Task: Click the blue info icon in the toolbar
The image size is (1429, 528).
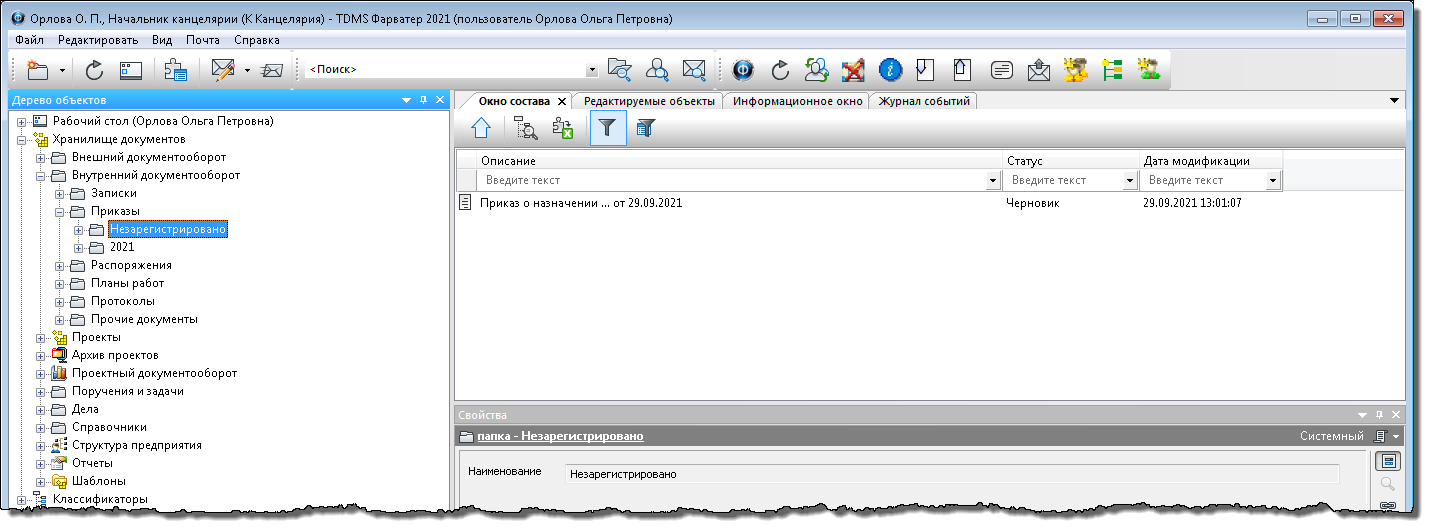Action: pyautogui.click(x=890, y=70)
